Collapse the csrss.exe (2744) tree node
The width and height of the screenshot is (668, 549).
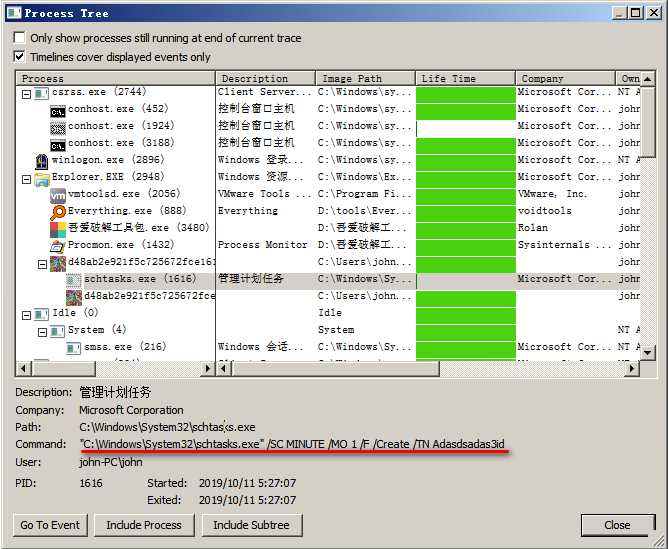click(x=26, y=94)
